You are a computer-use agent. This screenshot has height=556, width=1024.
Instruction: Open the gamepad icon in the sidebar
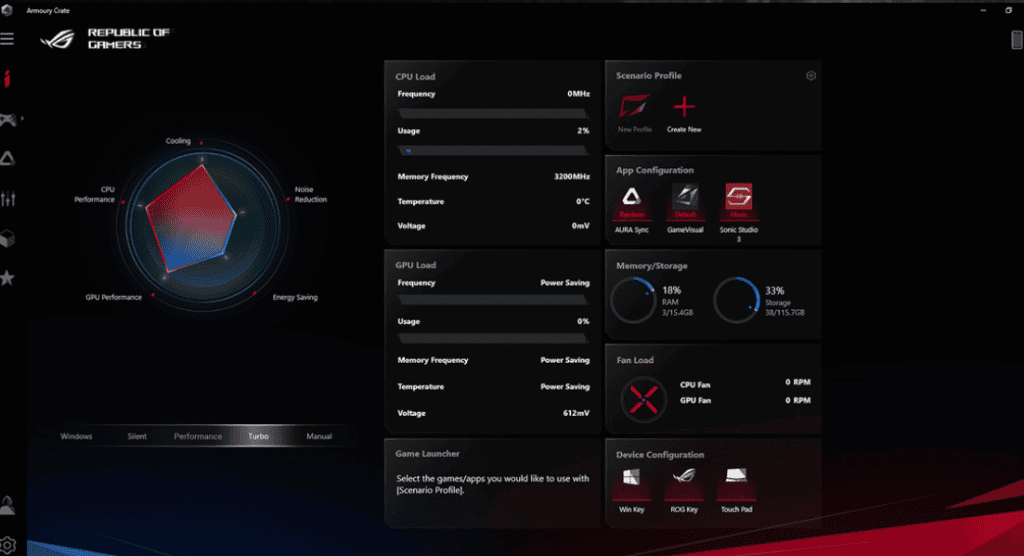[9, 119]
